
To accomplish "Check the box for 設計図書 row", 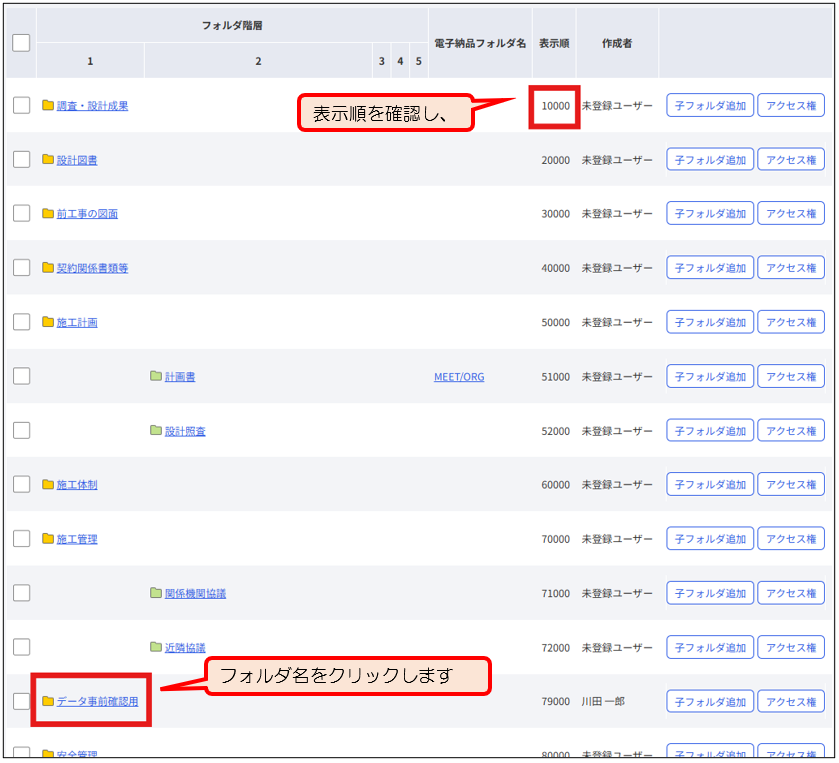I will [21, 159].
